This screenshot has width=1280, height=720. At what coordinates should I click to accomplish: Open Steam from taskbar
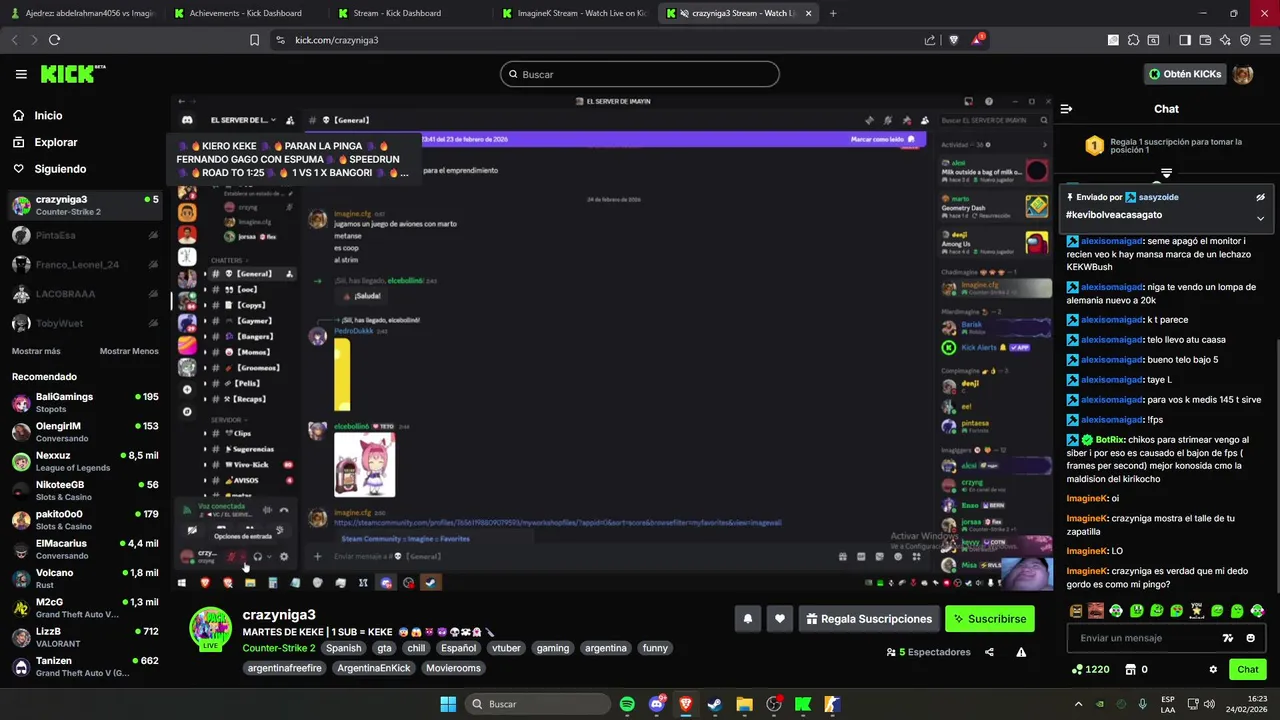click(x=715, y=704)
